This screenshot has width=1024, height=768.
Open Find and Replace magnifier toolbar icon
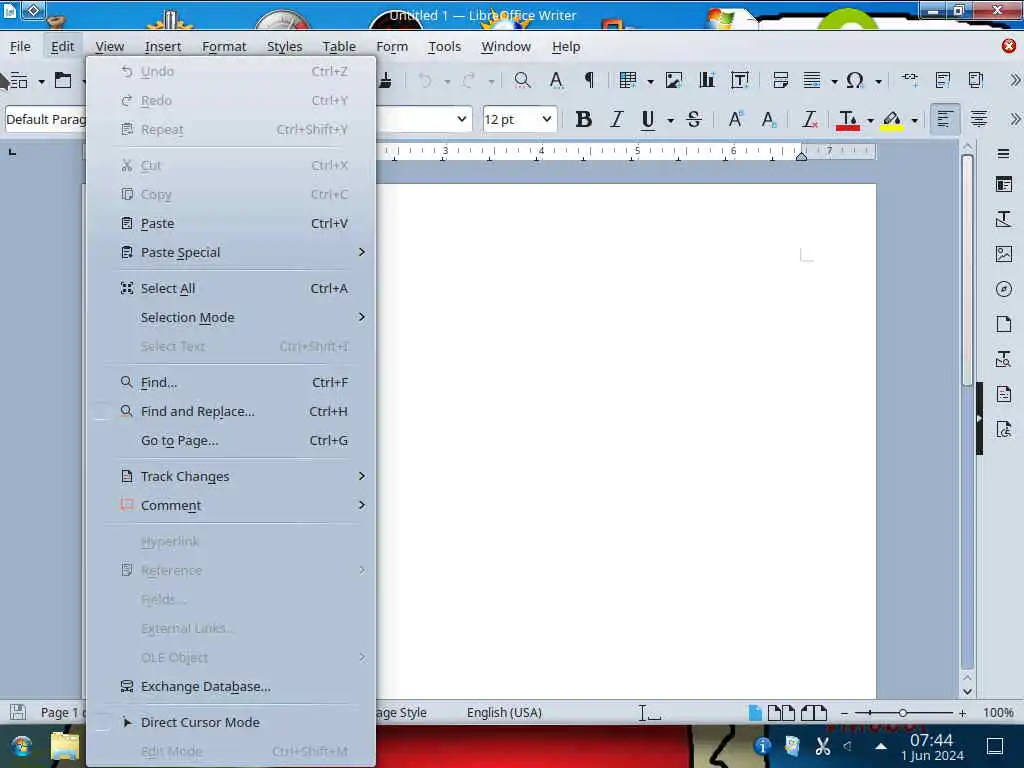522,80
